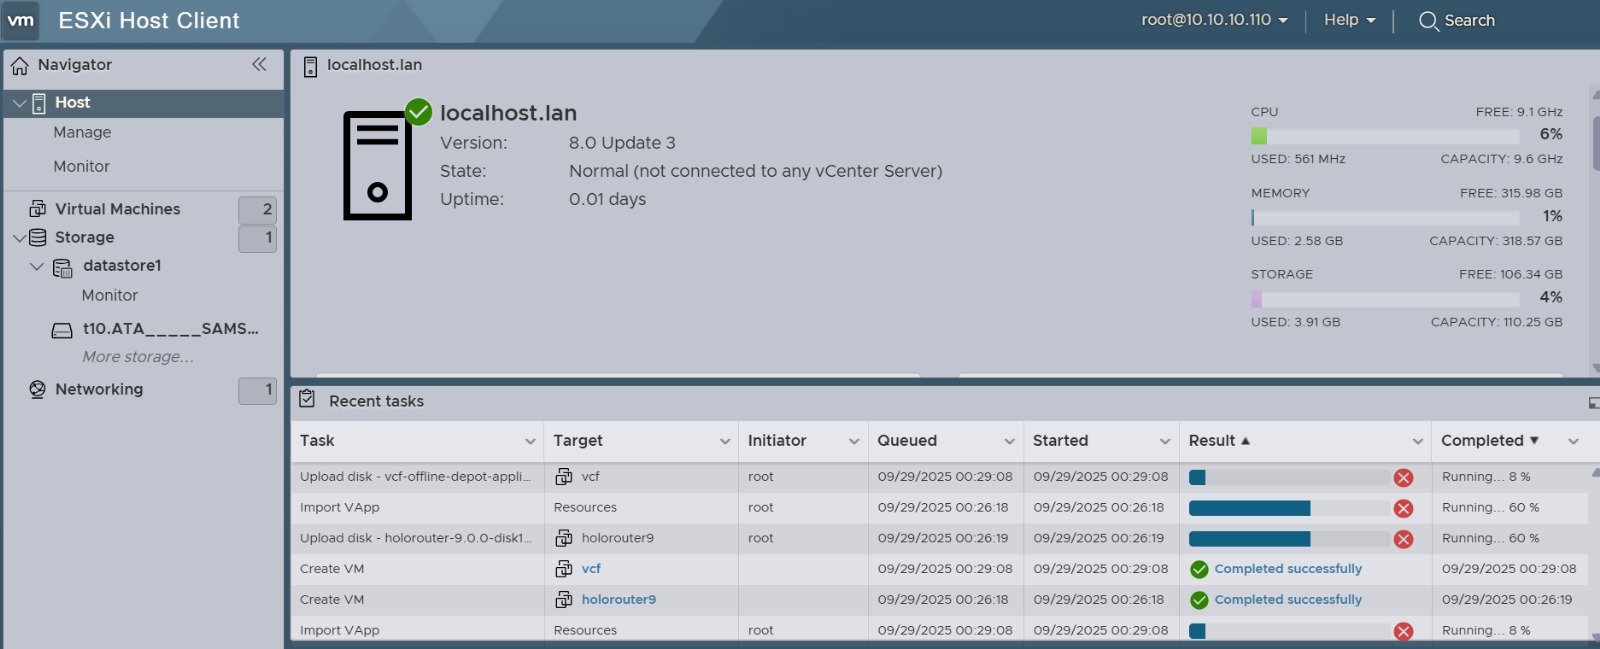Cancel the Upload disk holorouter task

(x=1403, y=540)
